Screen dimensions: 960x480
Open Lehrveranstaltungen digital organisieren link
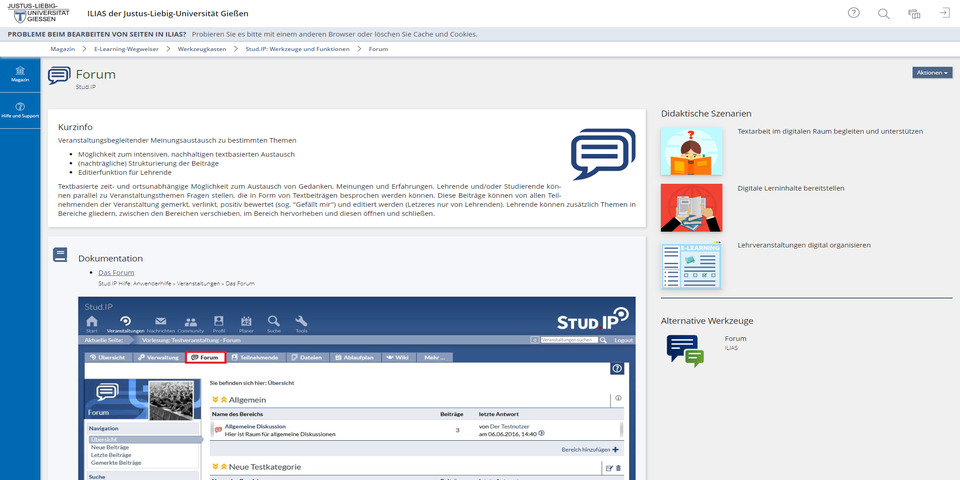click(804, 245)
